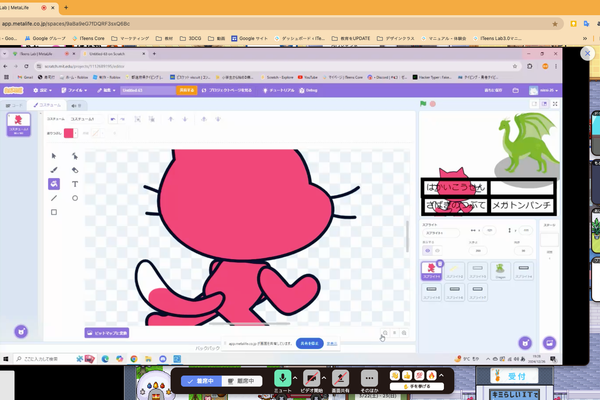Open the Scratch account dropdown in header

pyautogui.click(x=543, y=90)
